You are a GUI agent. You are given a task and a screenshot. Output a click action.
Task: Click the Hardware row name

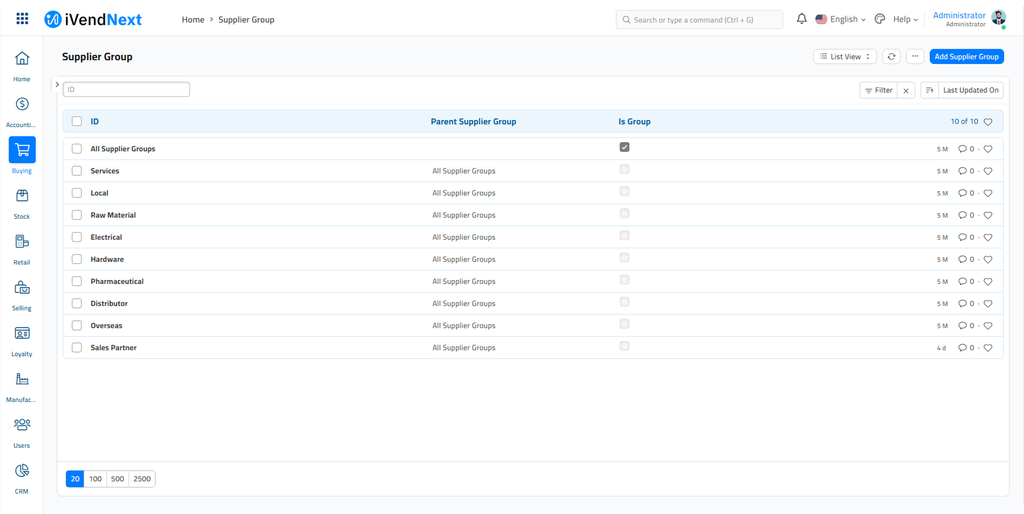(107, 259)
